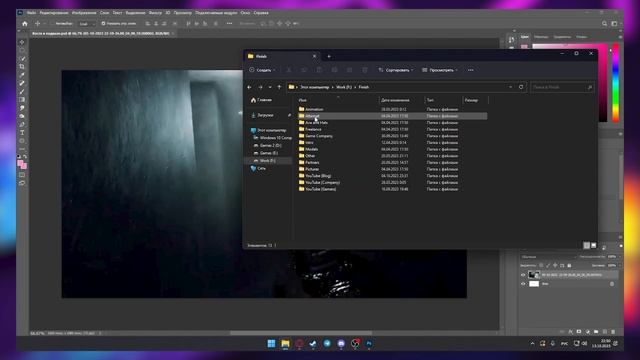
Task: Open Photoshop File menu
Action: (x=31, y=13)
